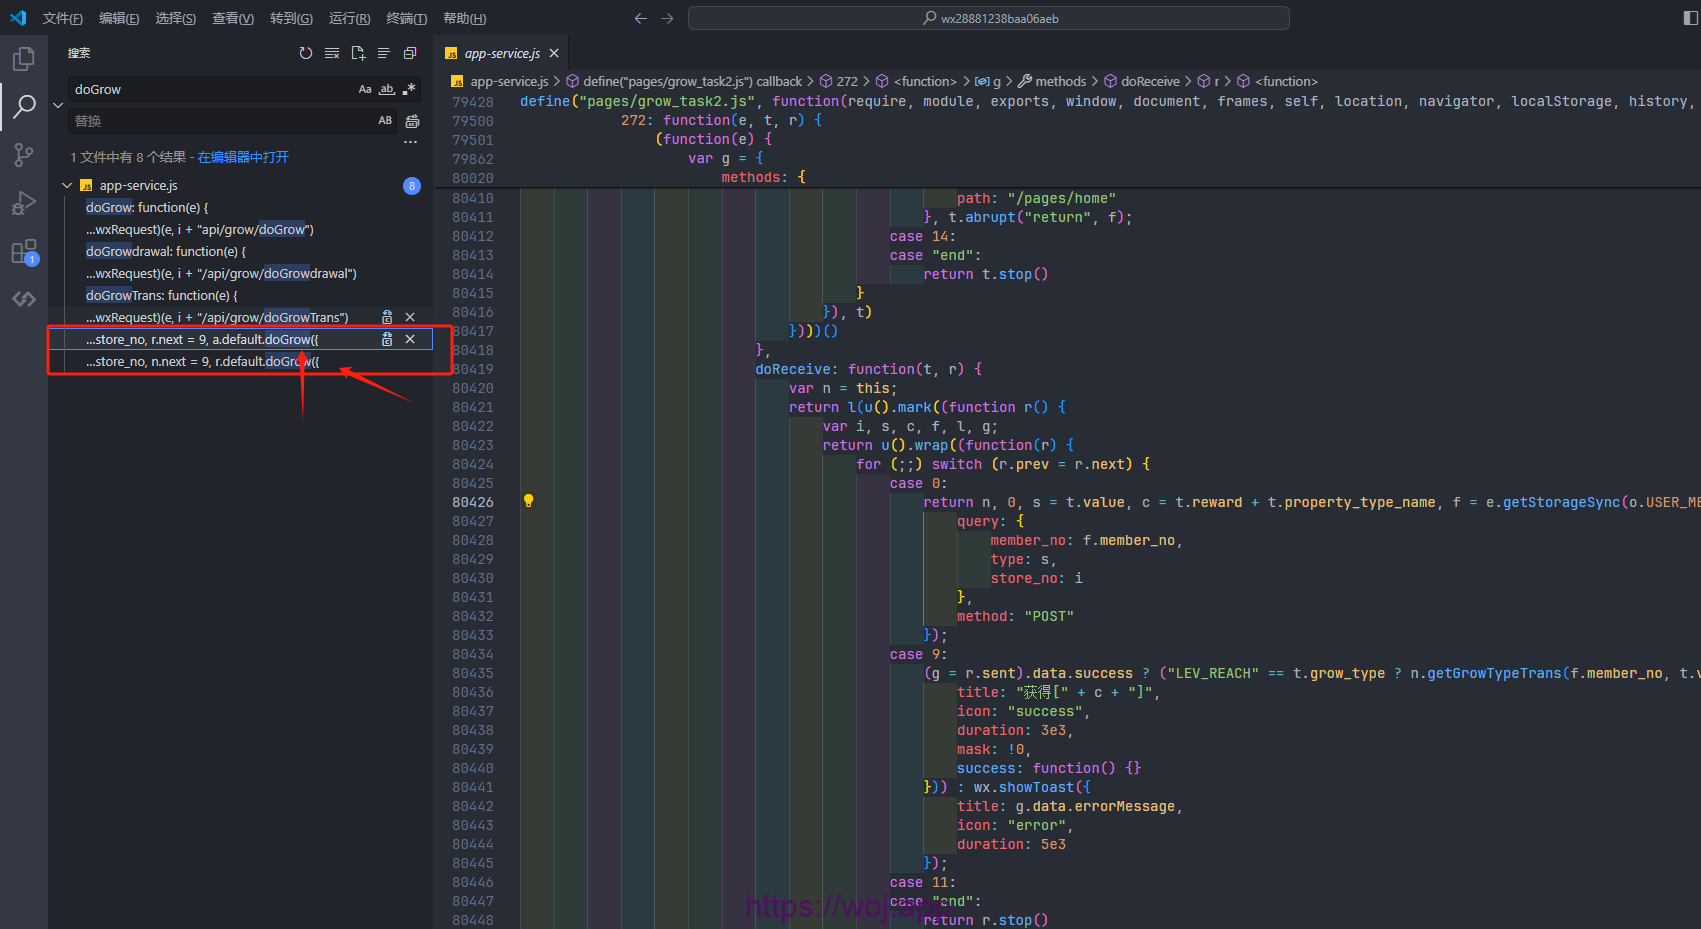
Task: Collapse the replace field toggle chevron
Action: 58,105
